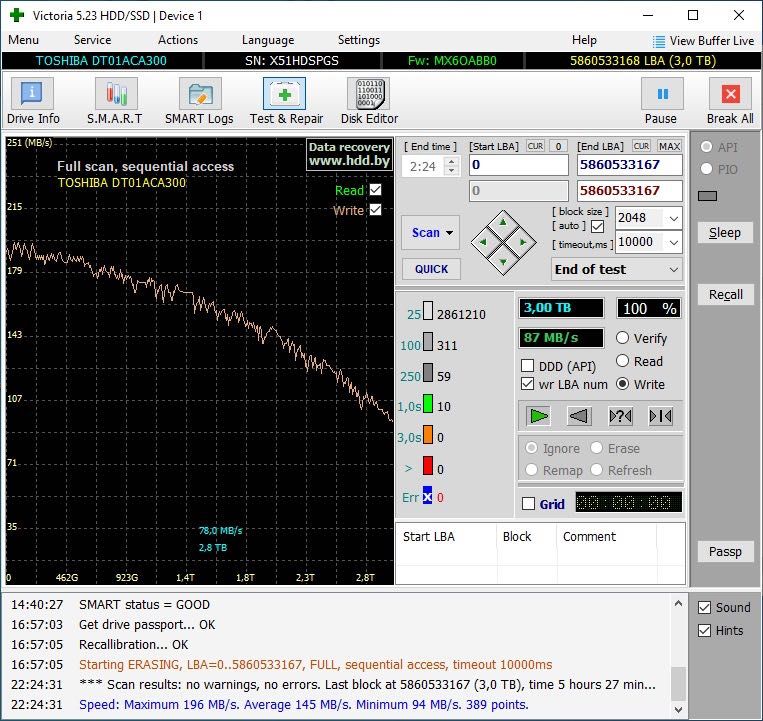Image resolution: width=763 pixels, height=721 pixels.
Task: Expand the timeout 10000 dropdown
Action: click(x=673, y=242)
